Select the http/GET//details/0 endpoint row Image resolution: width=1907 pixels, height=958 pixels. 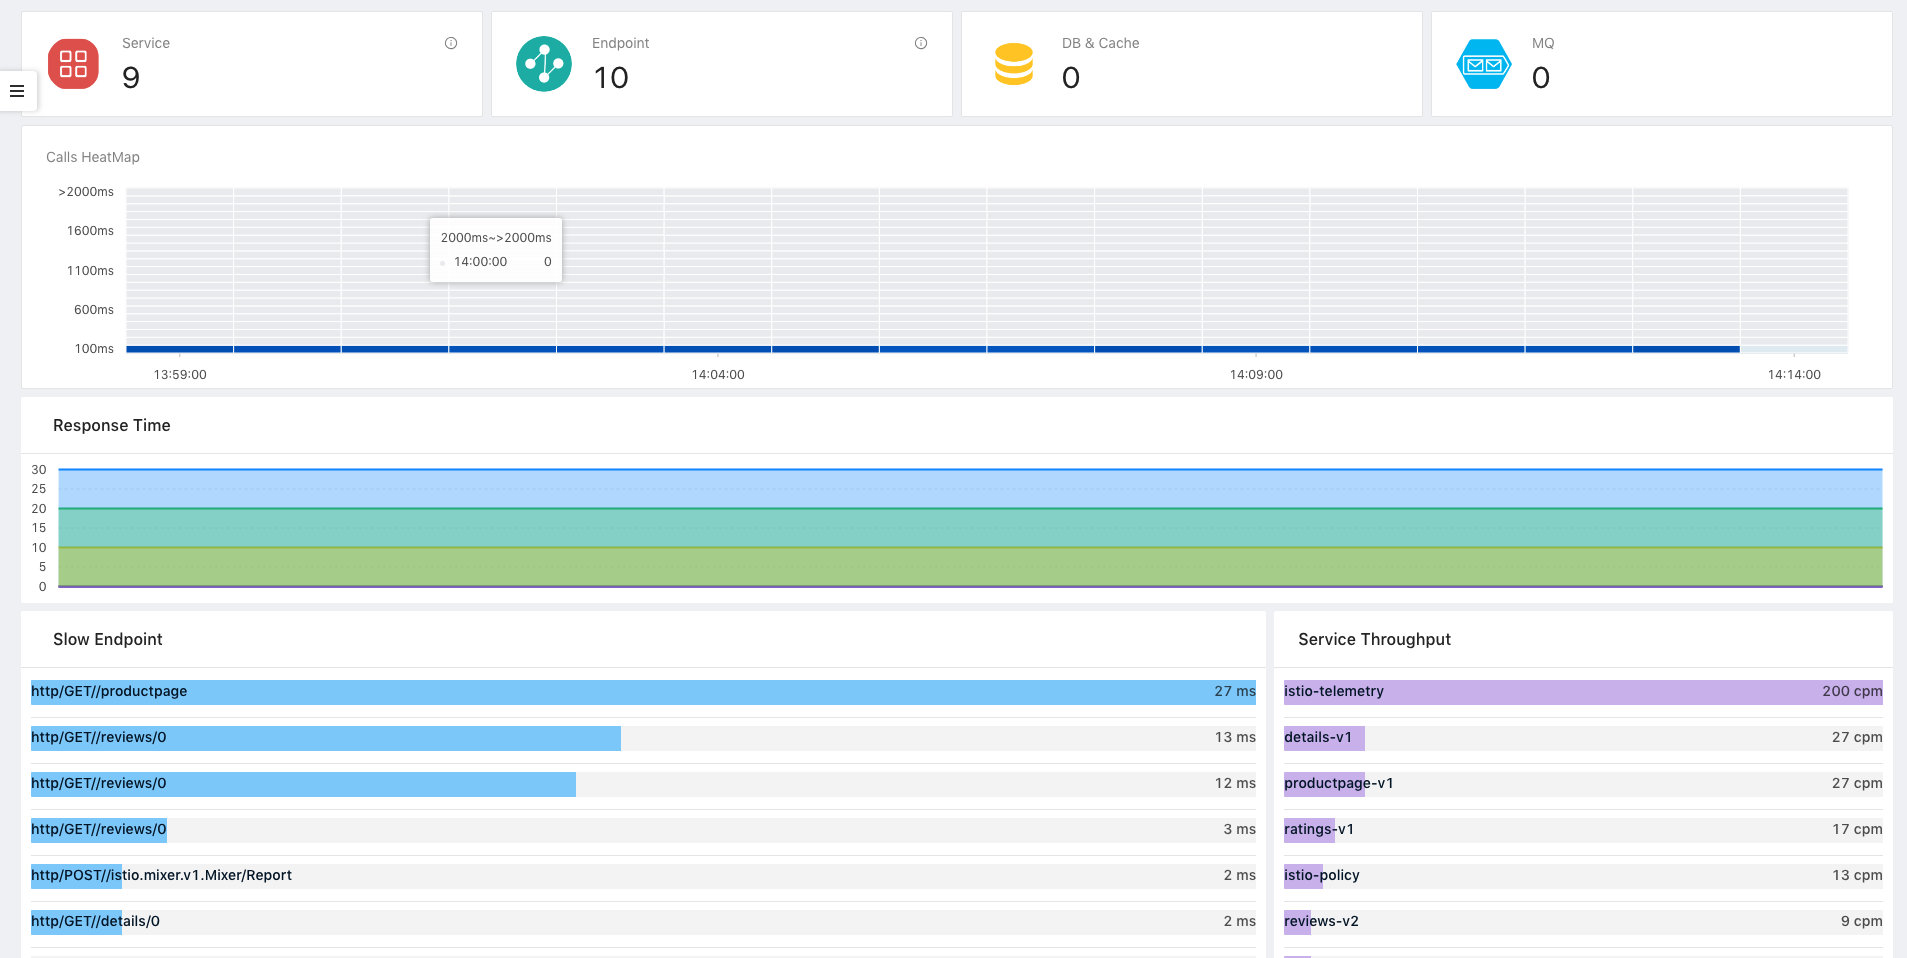(95, 922)
